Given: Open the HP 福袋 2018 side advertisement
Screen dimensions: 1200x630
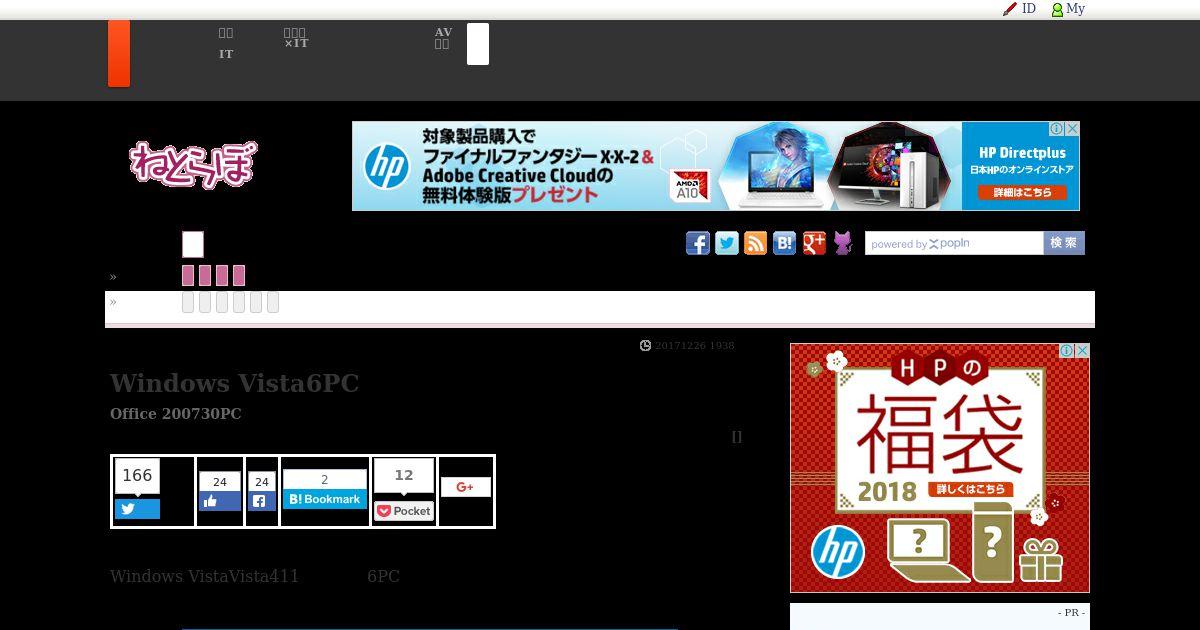Looking at the screenshot, I should point(940,468).
